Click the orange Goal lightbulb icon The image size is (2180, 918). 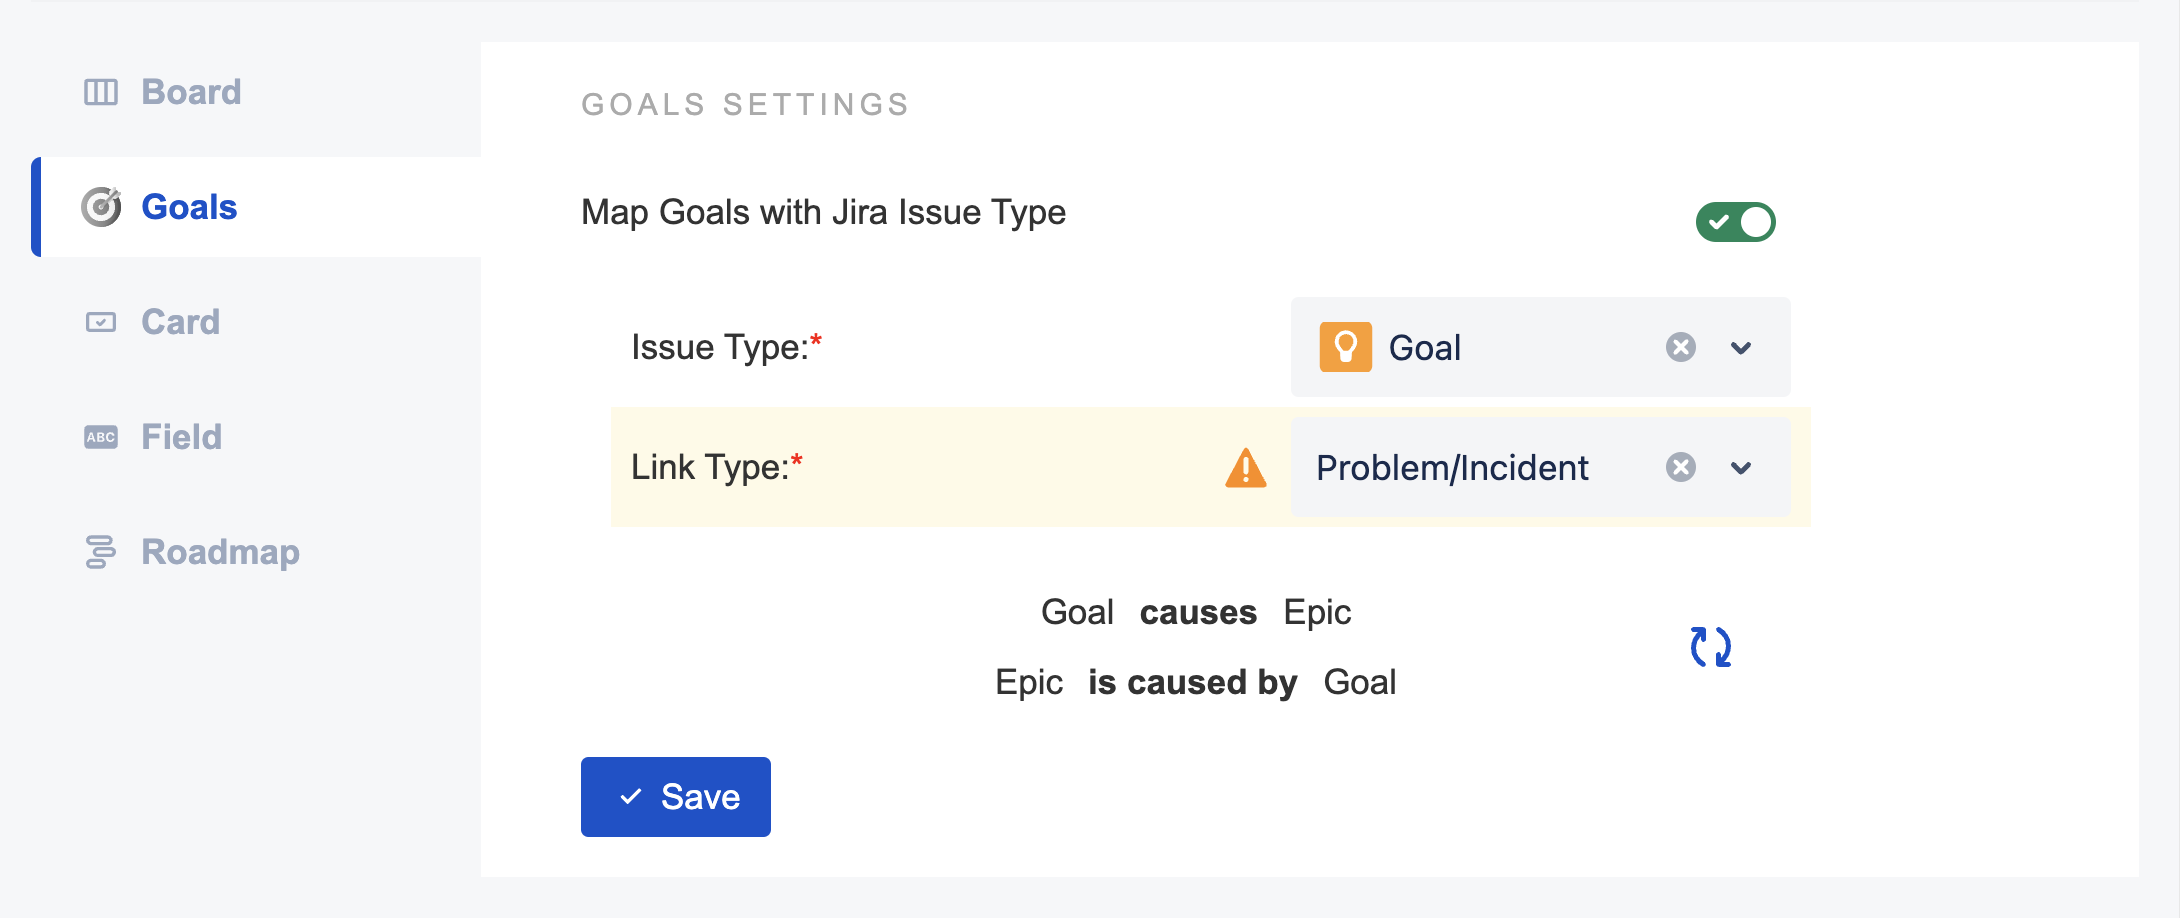(x=1345, y=347)
